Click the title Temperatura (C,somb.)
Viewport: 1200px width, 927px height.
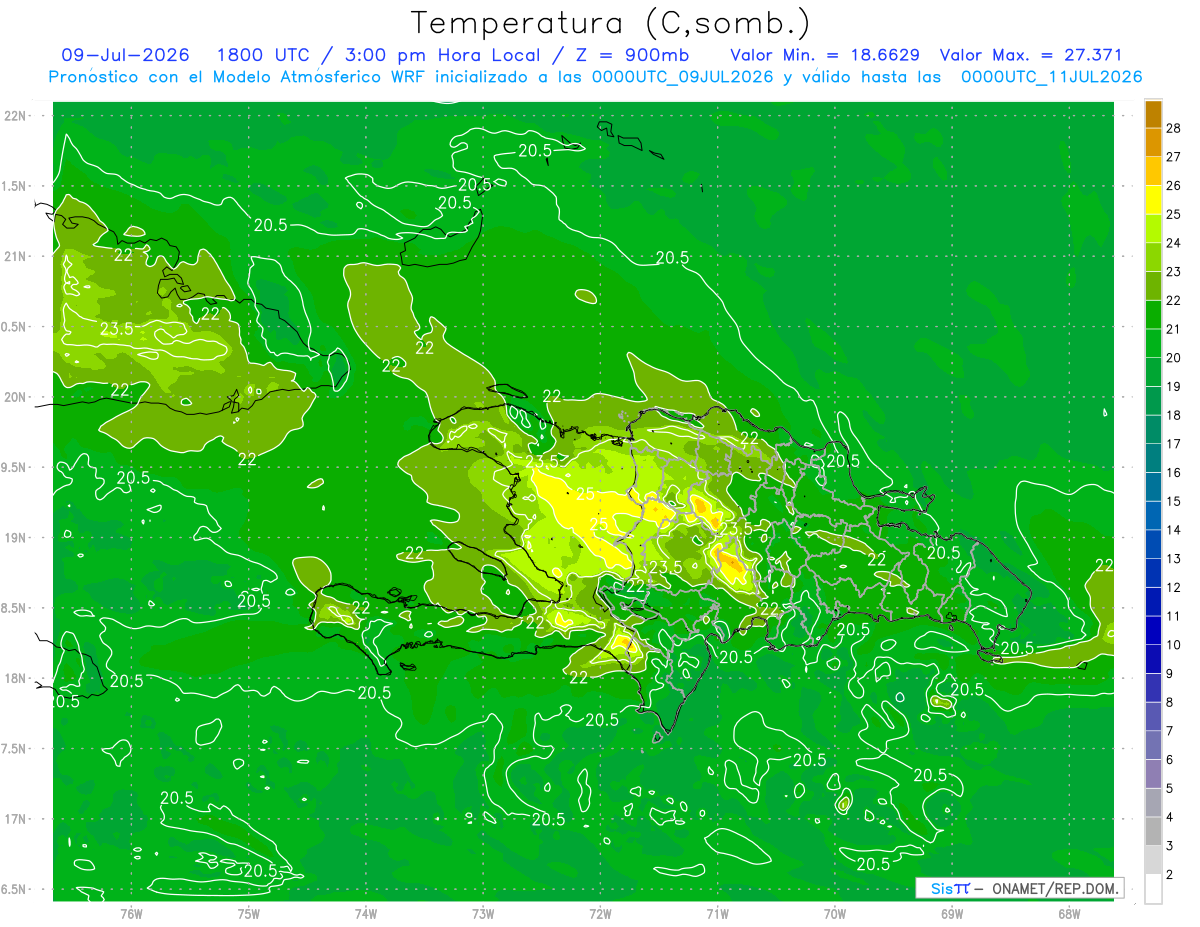[x=611, y=23]
